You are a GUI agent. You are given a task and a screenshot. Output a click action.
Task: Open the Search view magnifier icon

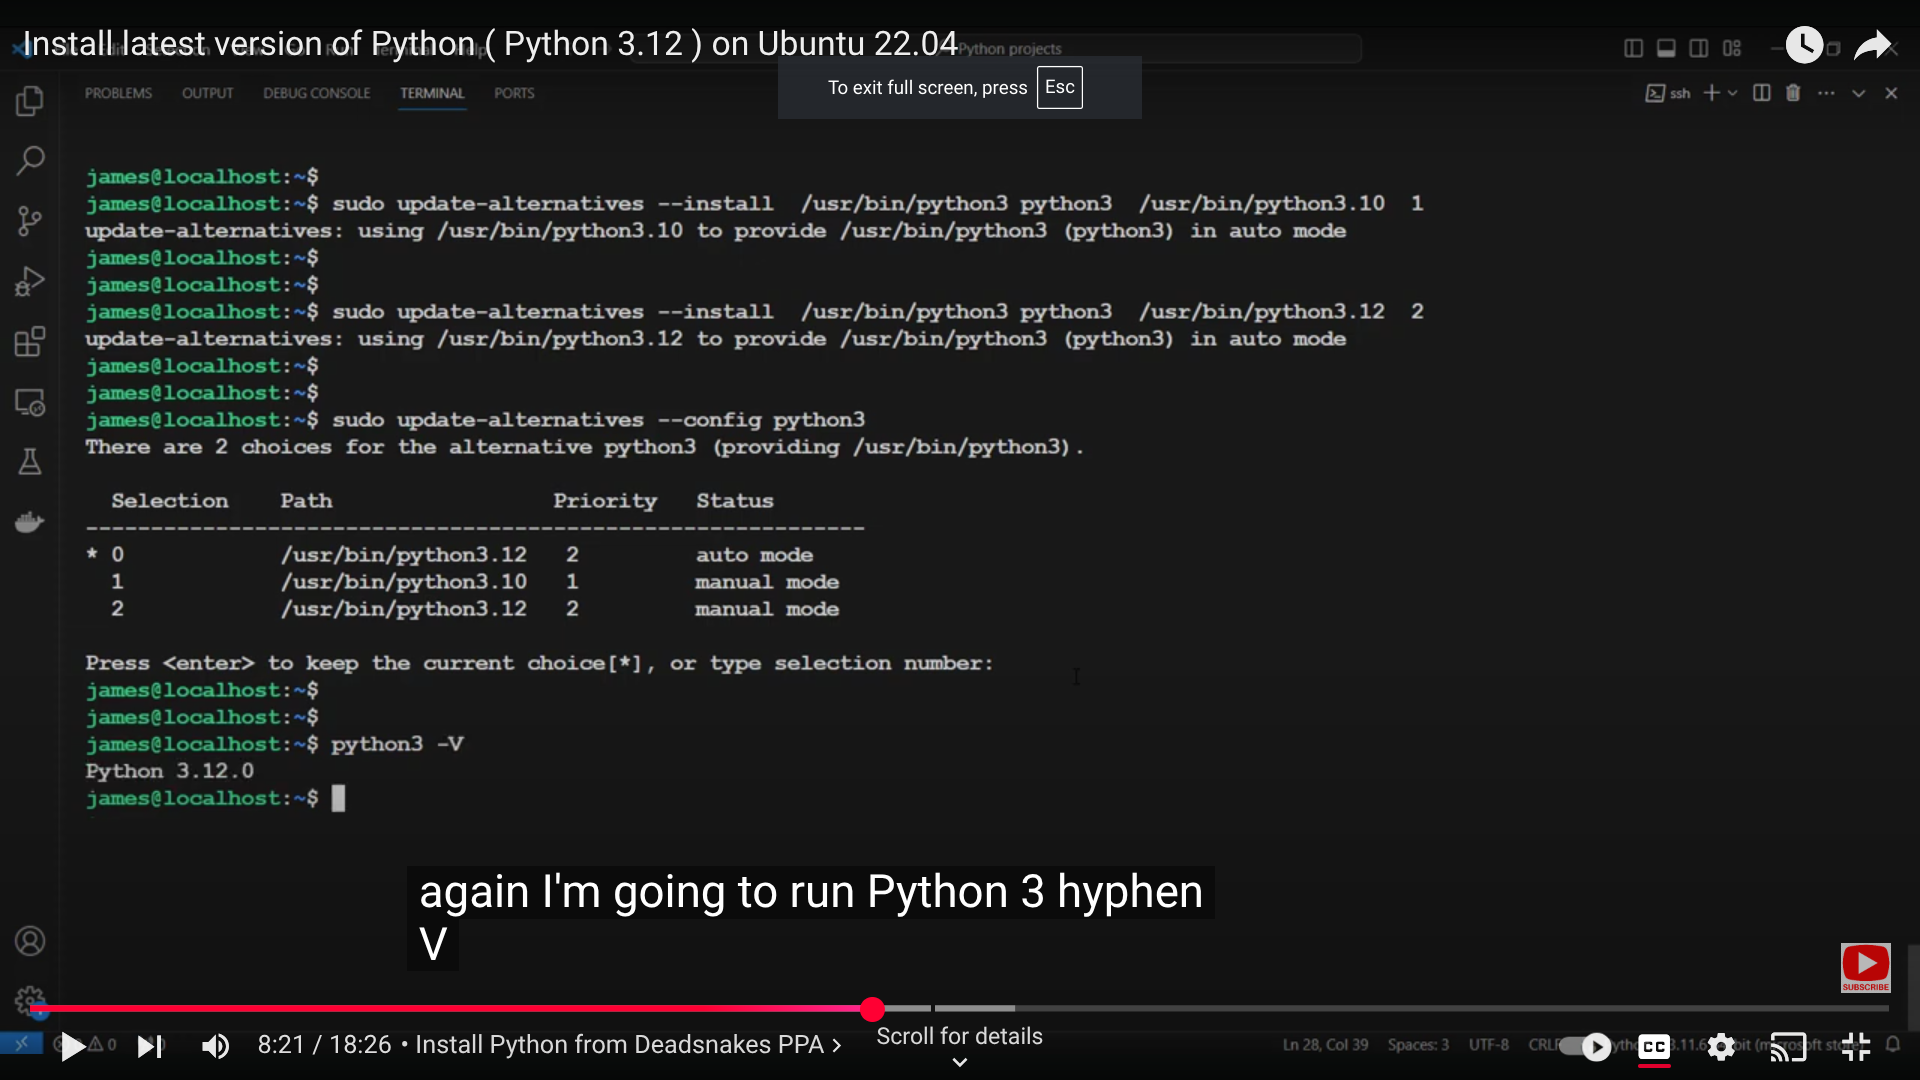click(x=30, y=160)
